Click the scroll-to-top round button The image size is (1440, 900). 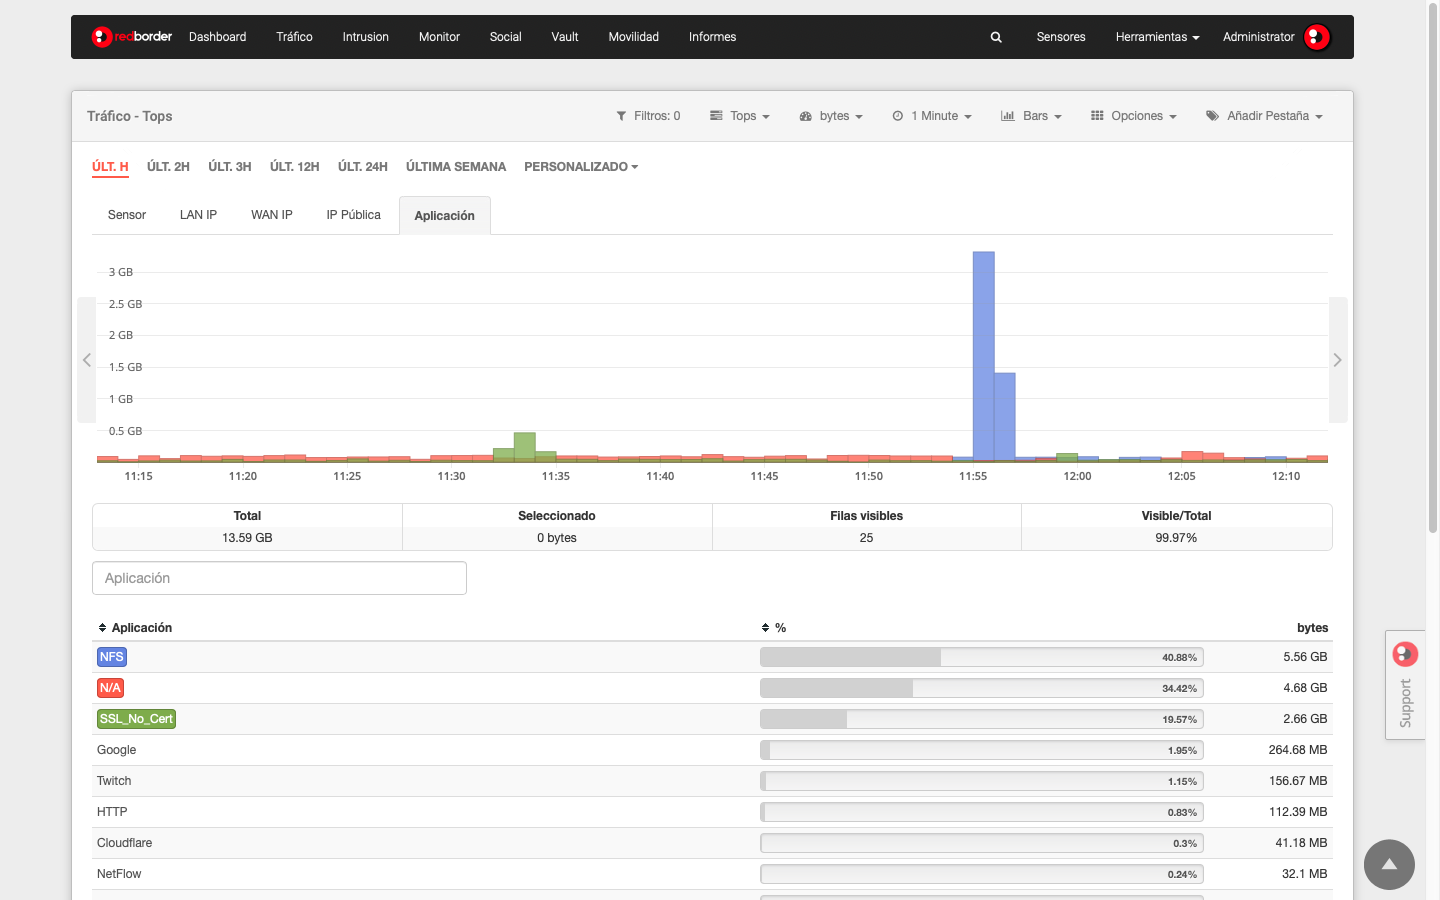click(x=1389, y=864)
